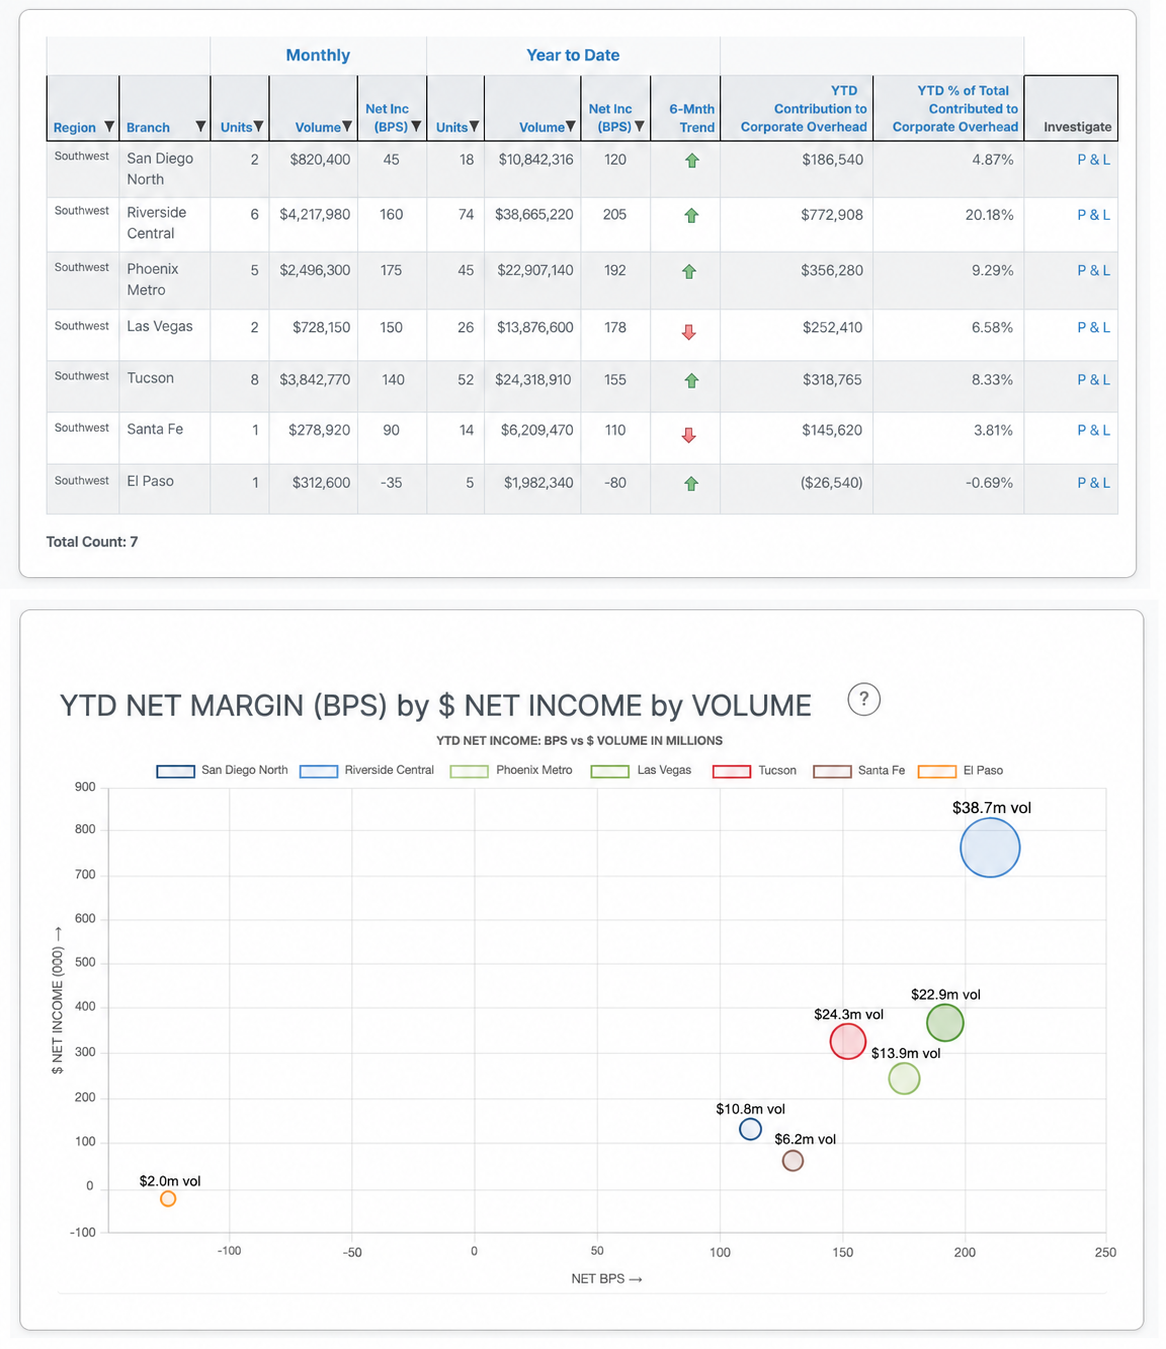Select the $6.2m vol Santa Fe bubble
Image resolution: width=1166 pixels, height=1349 pixels.
pyautogui.click(x=793, y=1161)
